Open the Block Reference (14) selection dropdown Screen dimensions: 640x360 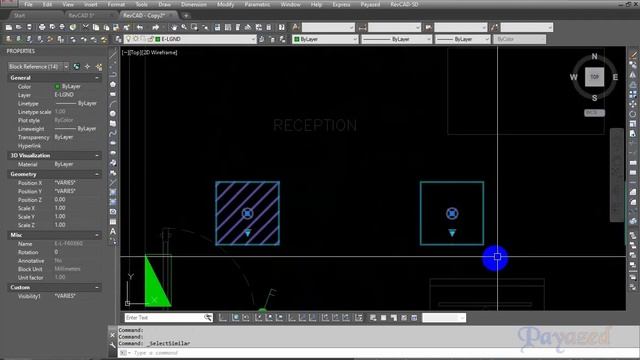pyautogui.click(x=66, y=67)
